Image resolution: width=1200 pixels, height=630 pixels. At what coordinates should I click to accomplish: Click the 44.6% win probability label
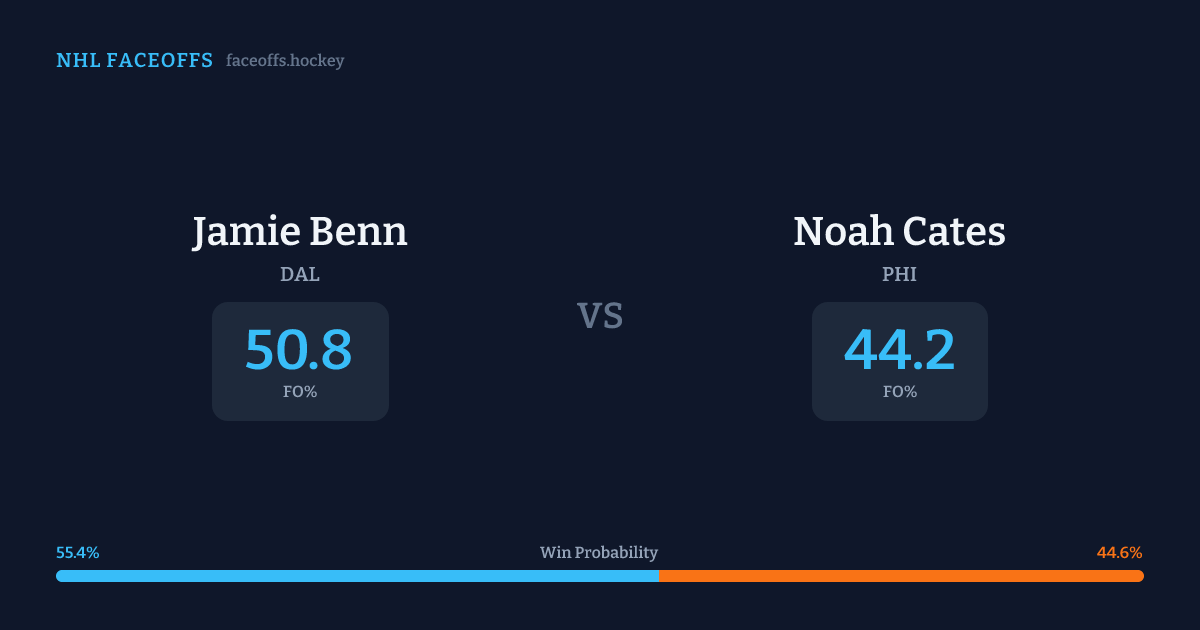pos(1119,553)
